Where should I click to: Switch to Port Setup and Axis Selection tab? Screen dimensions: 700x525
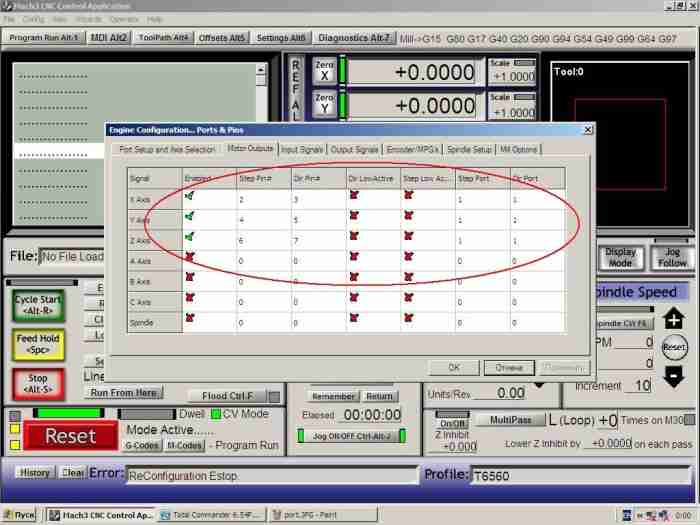pyautogui.click(x=167, y=150)
